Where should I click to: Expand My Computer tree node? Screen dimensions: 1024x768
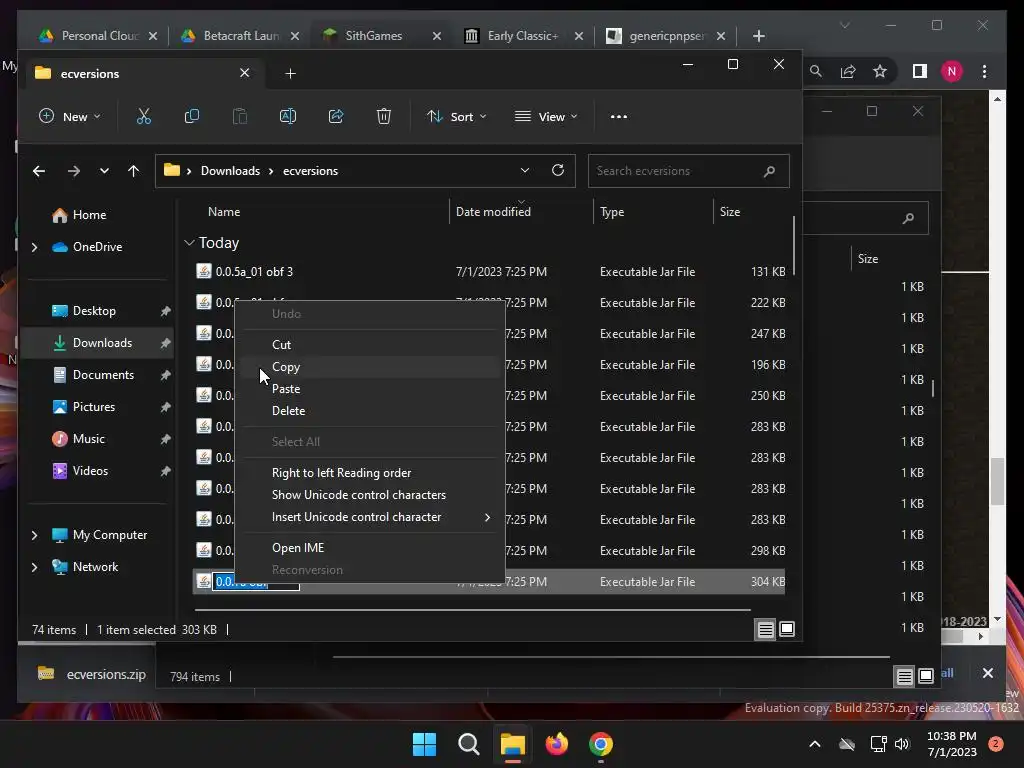point(35,535)
